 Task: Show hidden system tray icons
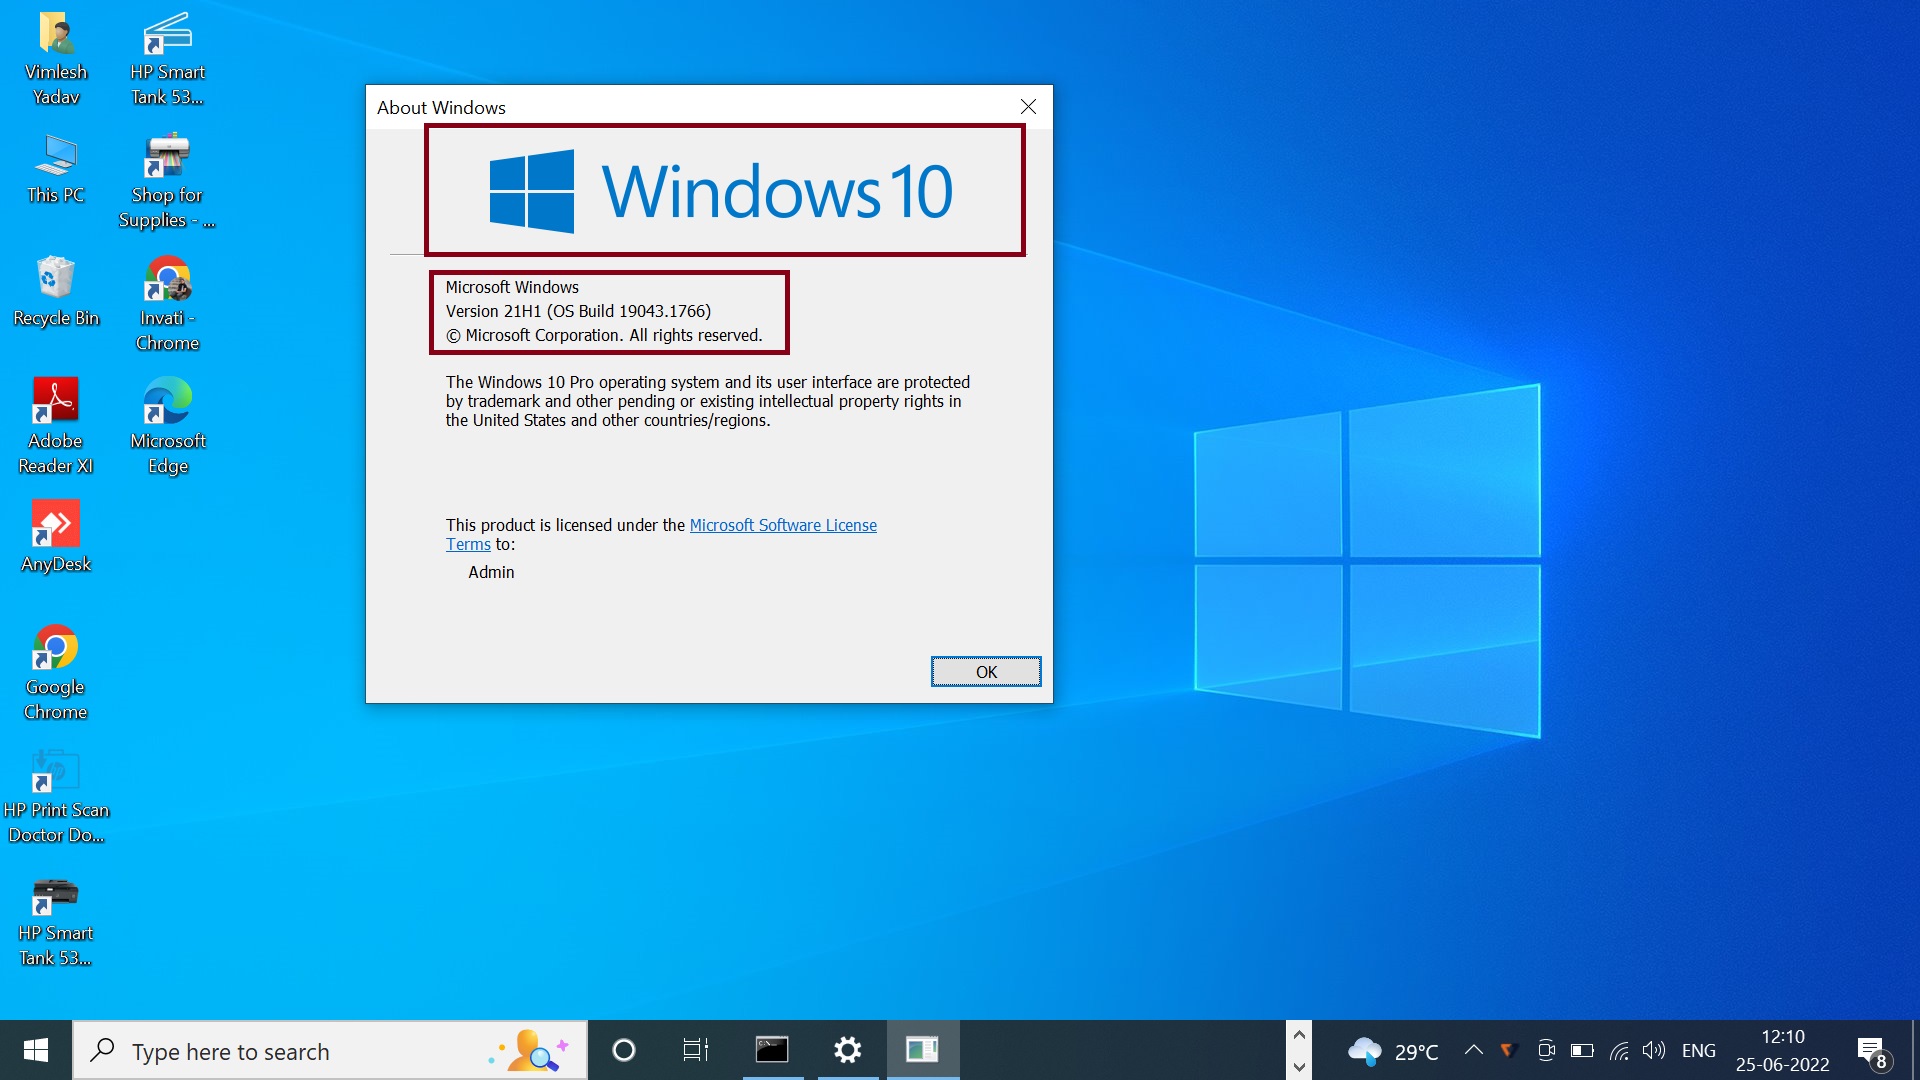click(x=1473, y=1050)
